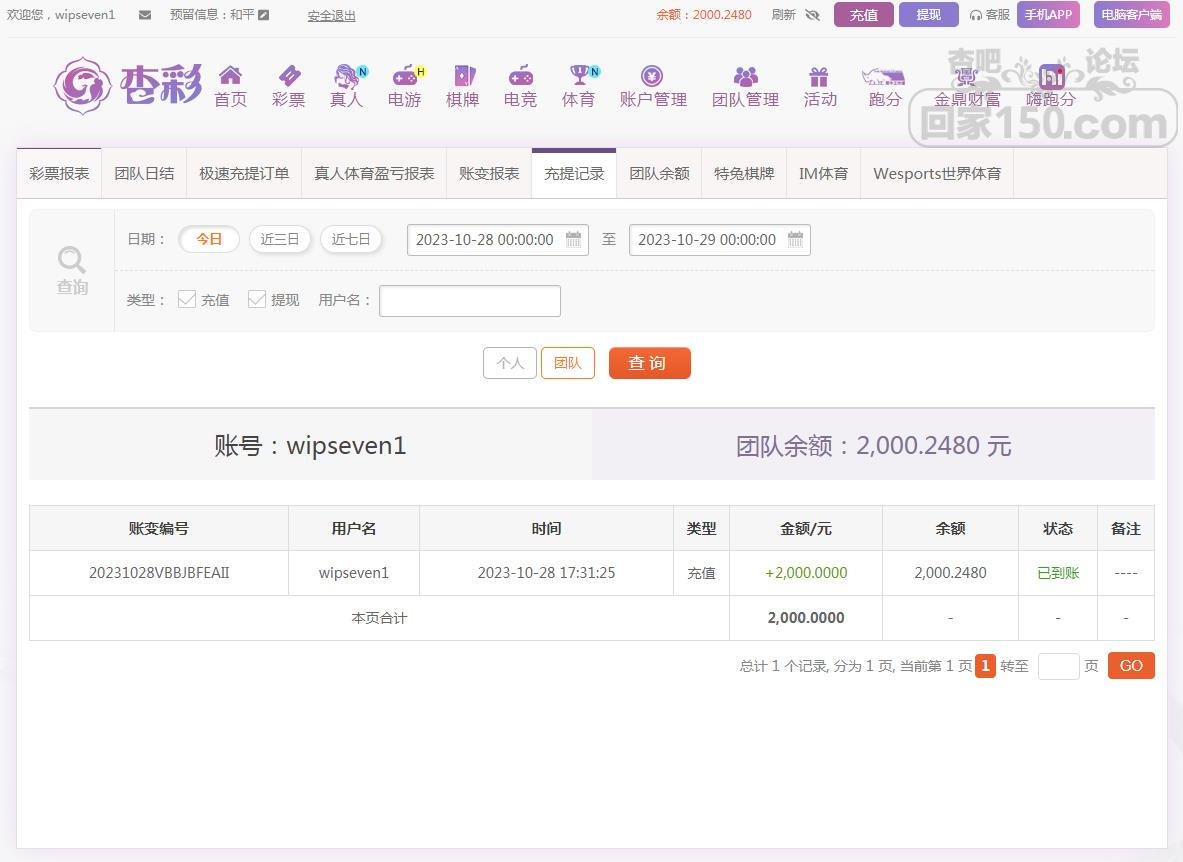Select the 电游 game controller icon
The image size is (1183, 862).
tap(404, 76)
